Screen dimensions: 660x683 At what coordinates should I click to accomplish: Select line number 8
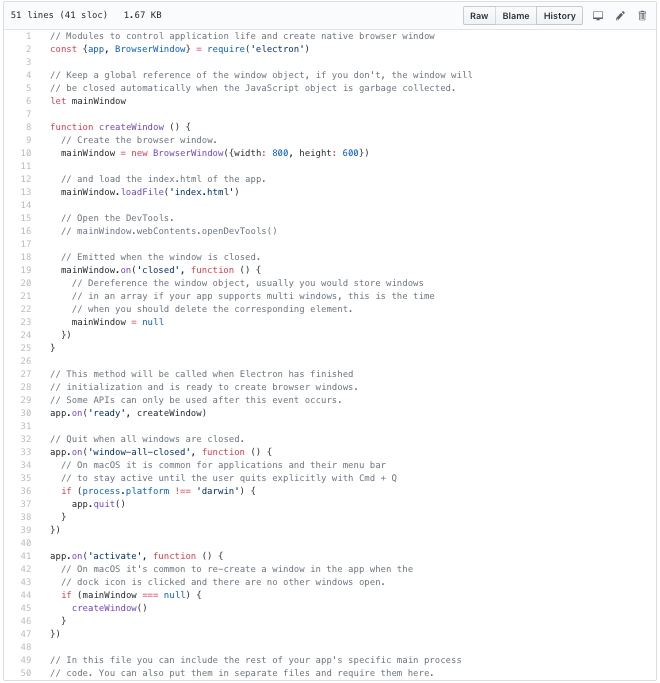(28, 127)
